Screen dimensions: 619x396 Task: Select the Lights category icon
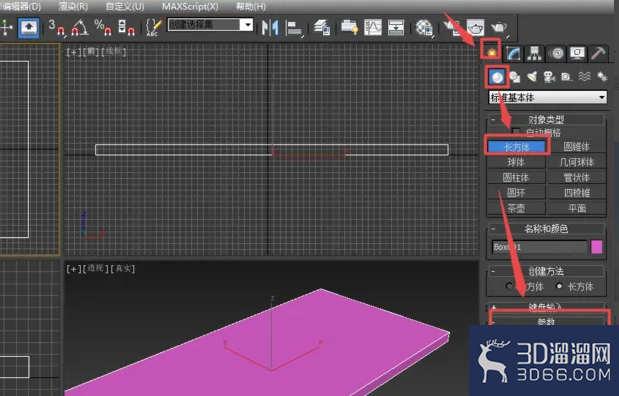(x=532, y=77)
